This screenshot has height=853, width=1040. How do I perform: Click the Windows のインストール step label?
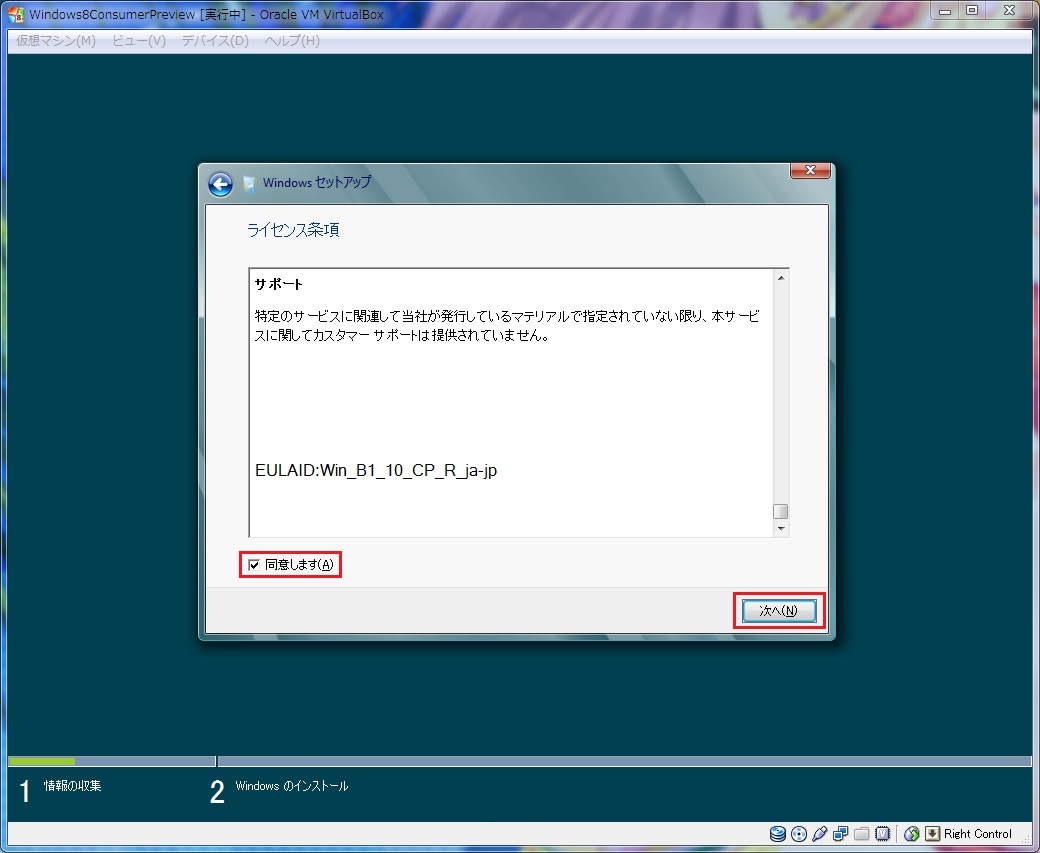coord(292,786)
